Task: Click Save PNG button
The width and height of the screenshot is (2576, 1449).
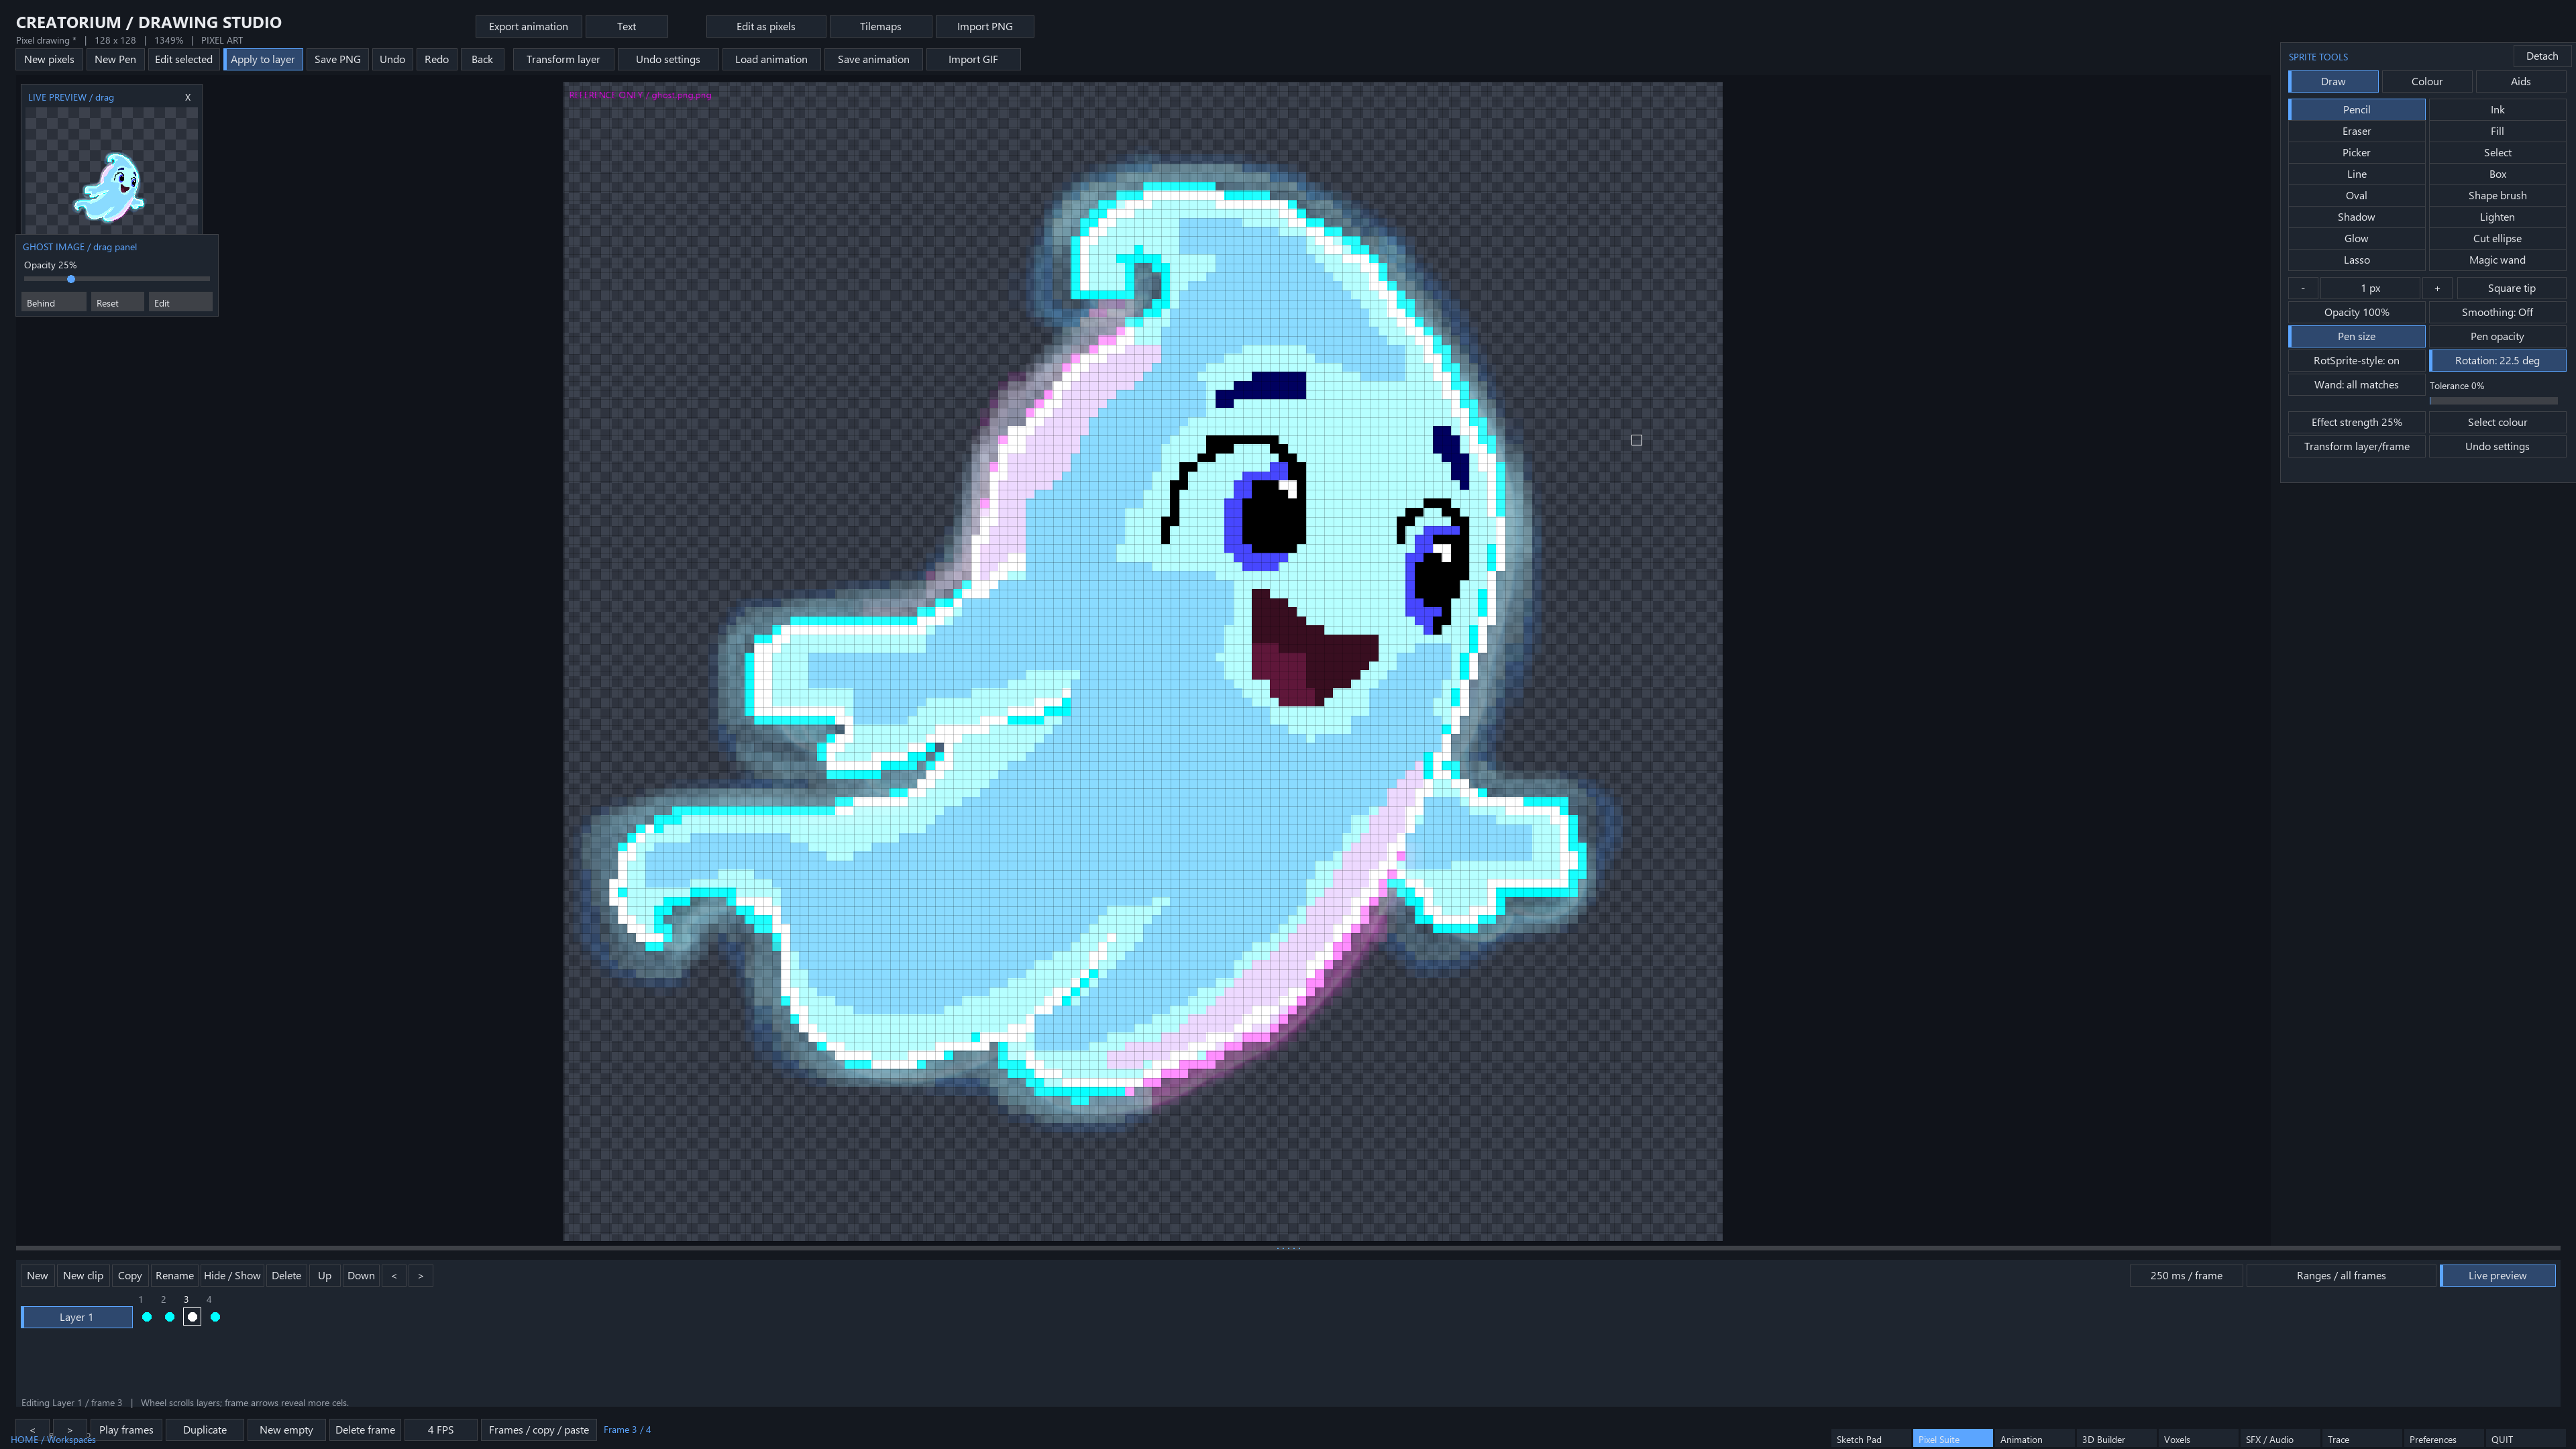Action: point(337,60)
